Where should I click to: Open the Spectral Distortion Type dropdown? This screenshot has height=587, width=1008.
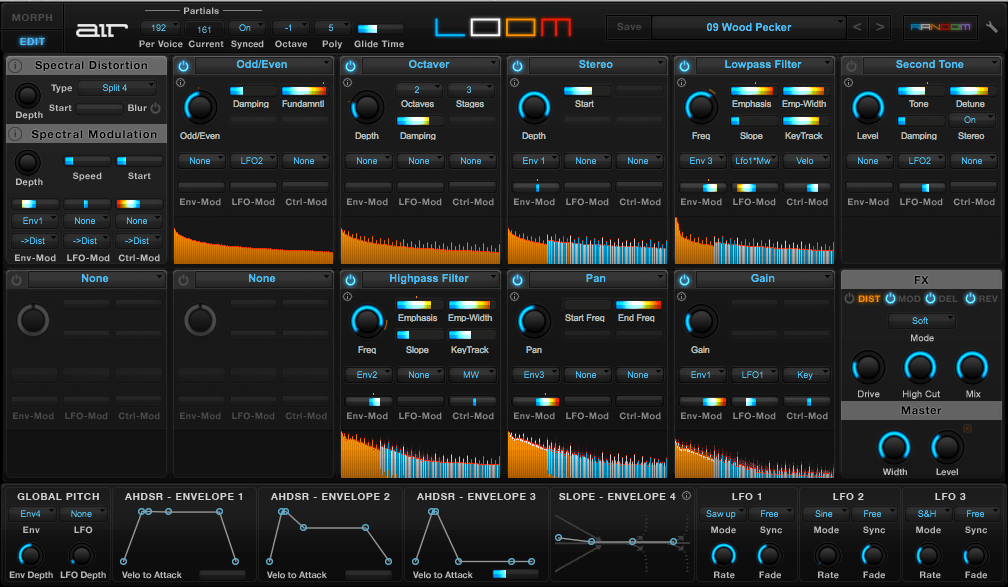[x=117, y=87]
